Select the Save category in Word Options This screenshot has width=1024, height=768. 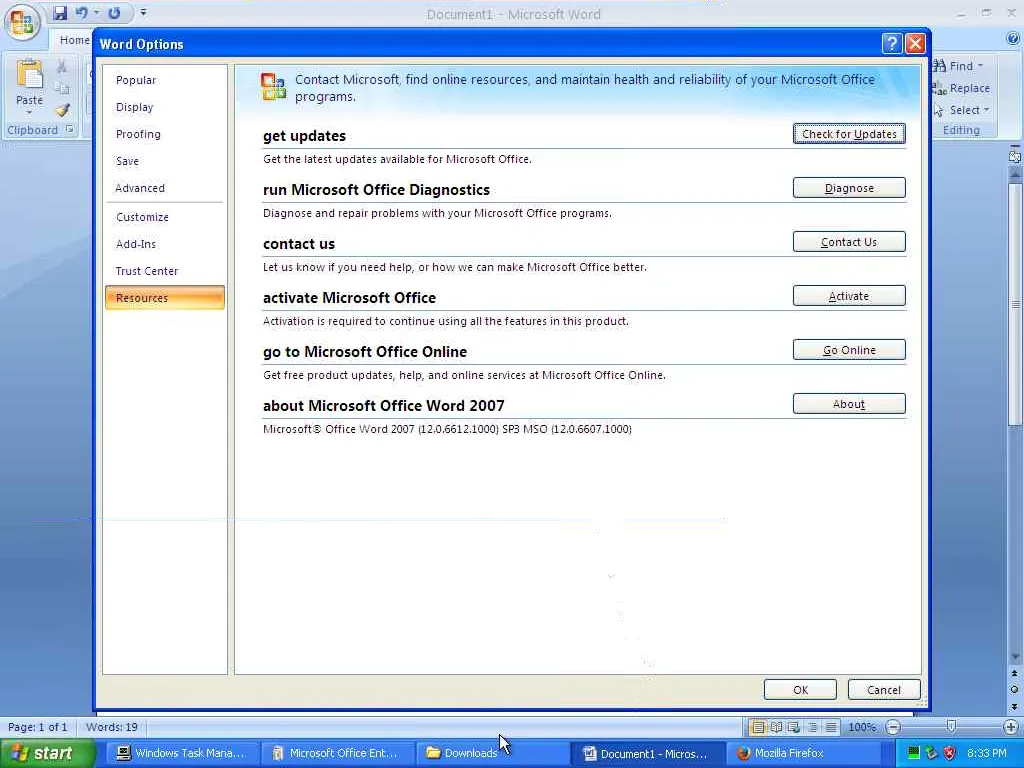click(x=165, y=161)
